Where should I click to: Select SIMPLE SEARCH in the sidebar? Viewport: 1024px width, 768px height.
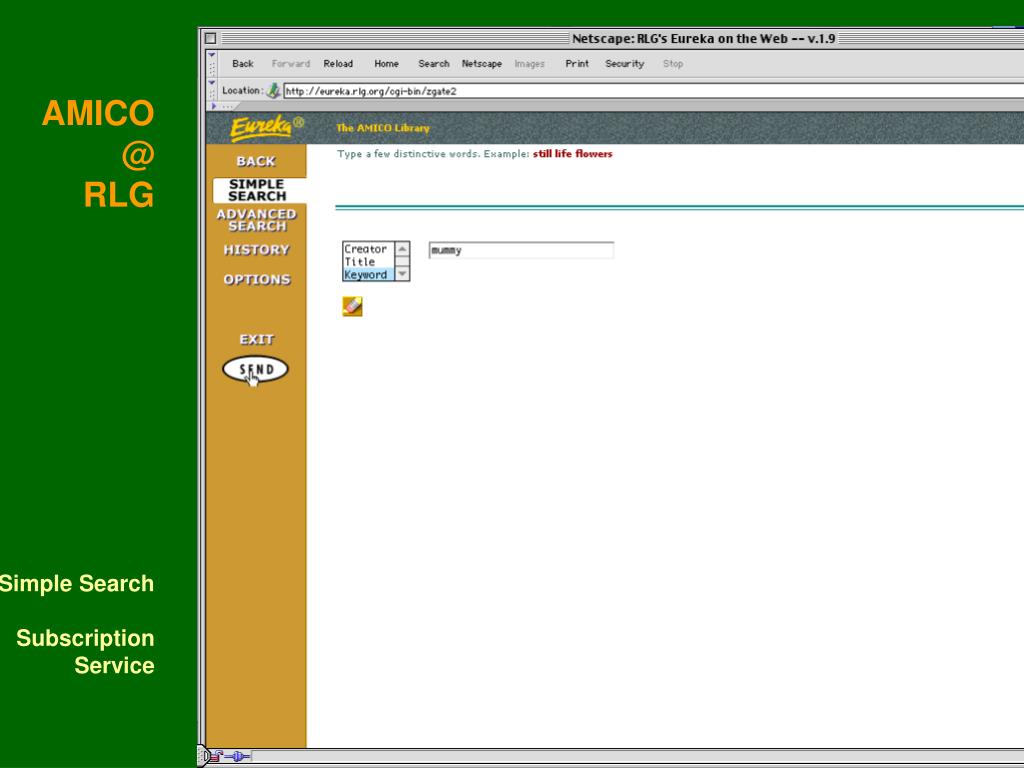[257, 190]
